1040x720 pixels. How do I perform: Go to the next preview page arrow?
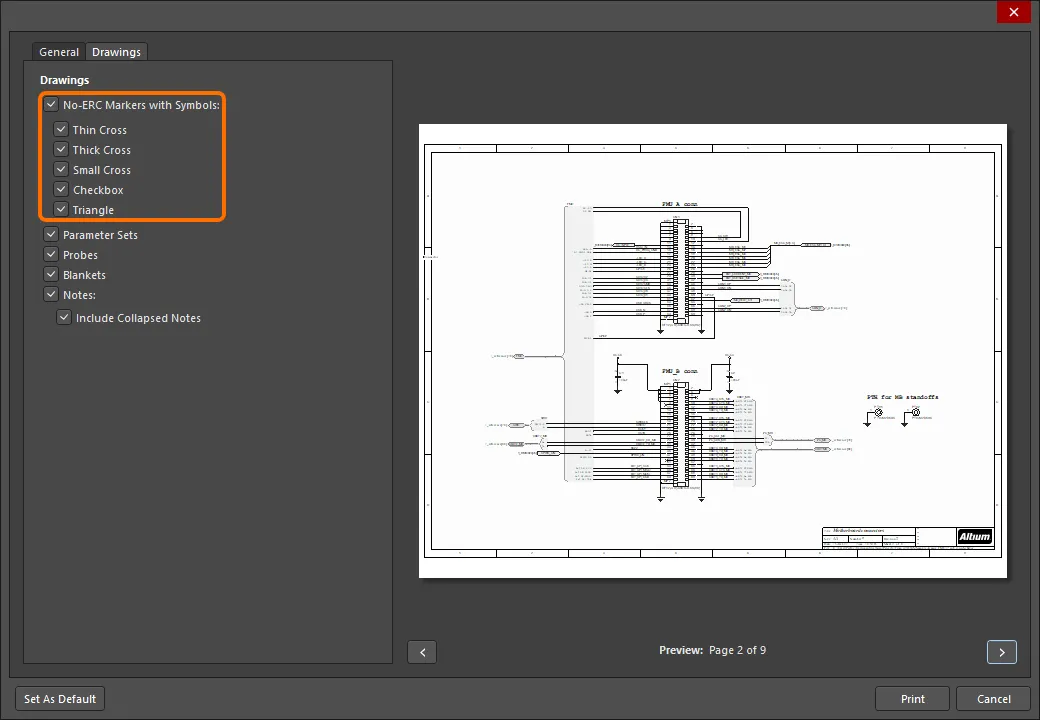(x=1002, y=652)
